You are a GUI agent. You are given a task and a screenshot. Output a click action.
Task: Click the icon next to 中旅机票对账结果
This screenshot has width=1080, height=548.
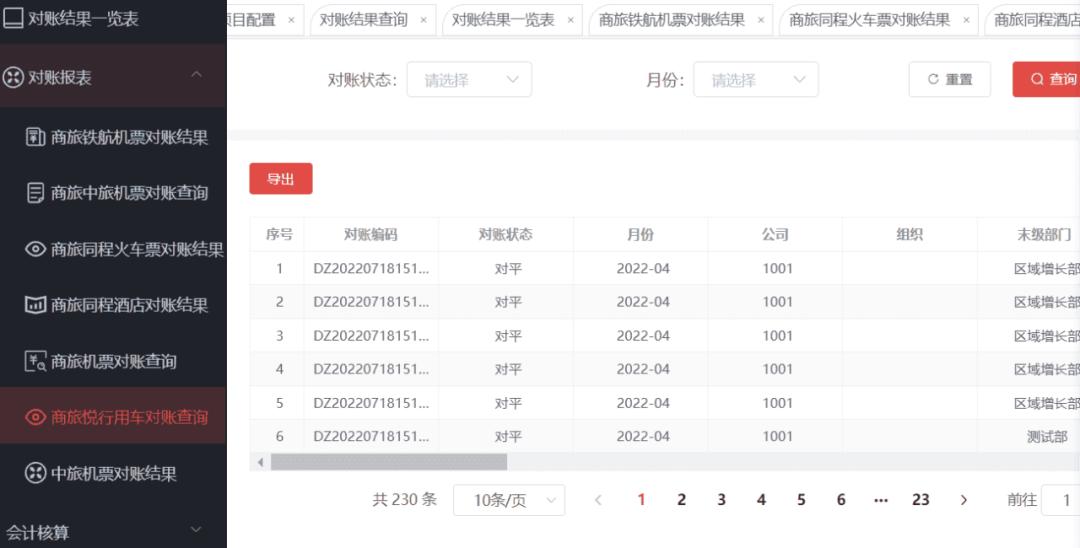[35, 473]
